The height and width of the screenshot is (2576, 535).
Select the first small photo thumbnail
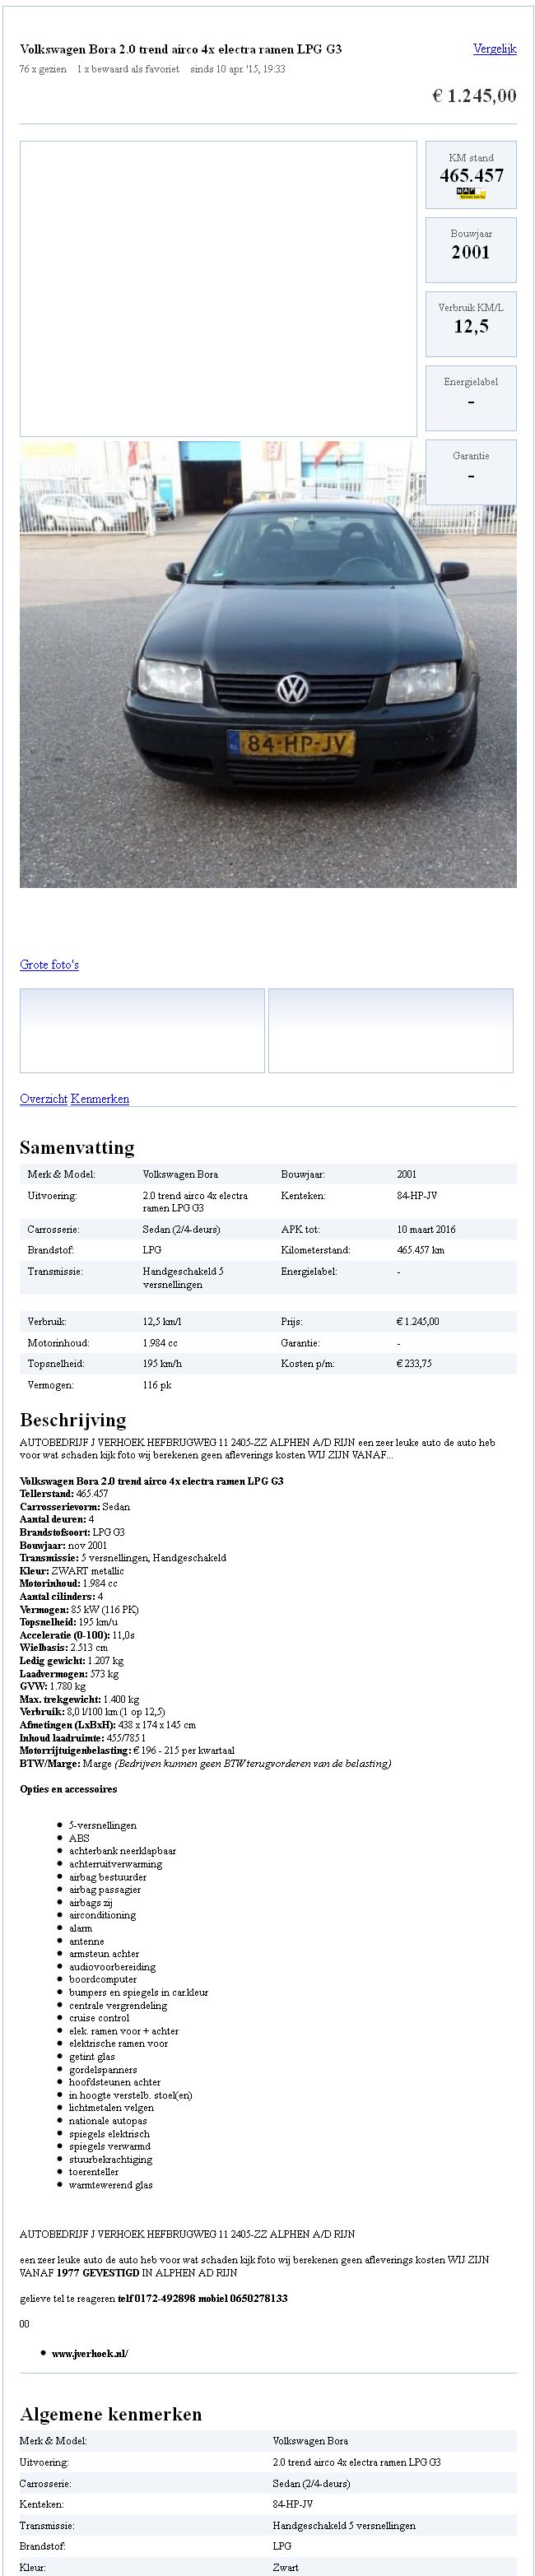(142, 1030)
